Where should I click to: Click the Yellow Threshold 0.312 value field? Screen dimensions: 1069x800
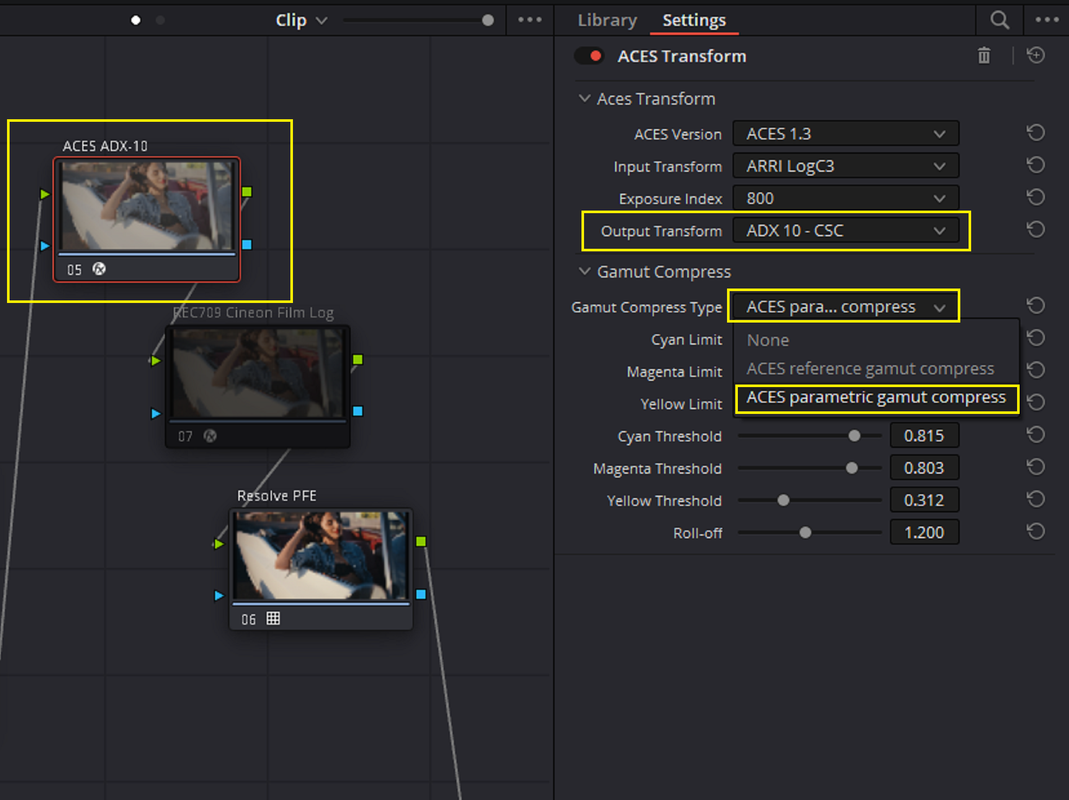pyautogui.click(x=924, y=501)
